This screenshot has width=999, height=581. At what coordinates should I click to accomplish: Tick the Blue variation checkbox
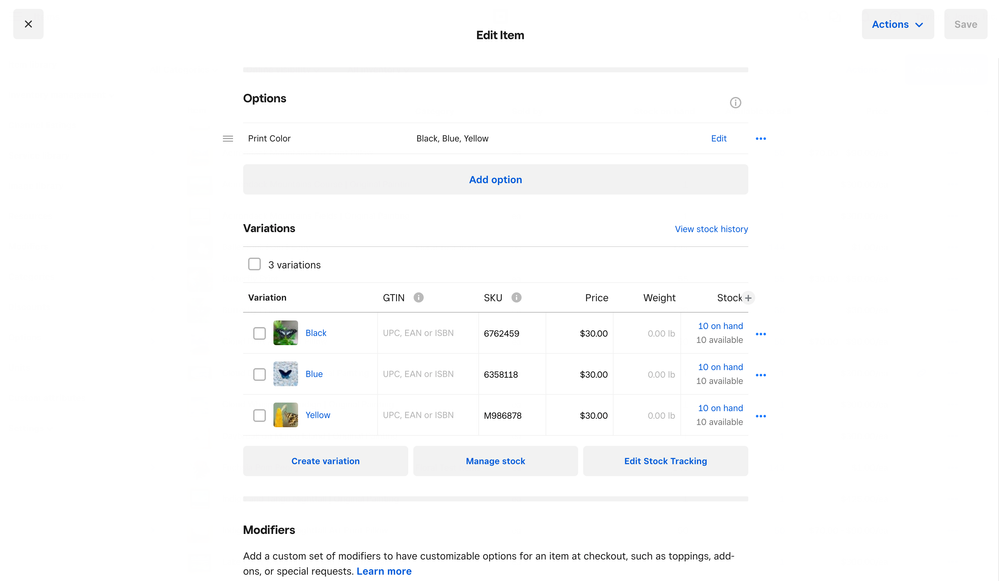pyautogui.click(x=259, y=374)
